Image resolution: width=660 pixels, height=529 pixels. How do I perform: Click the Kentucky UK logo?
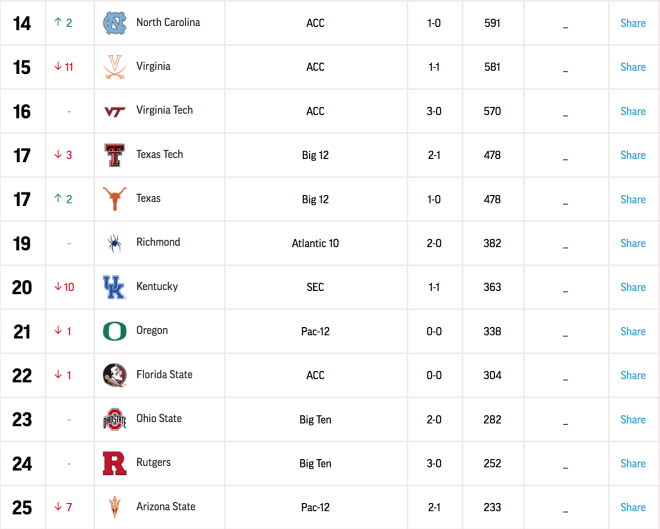[x=114, y=287]
